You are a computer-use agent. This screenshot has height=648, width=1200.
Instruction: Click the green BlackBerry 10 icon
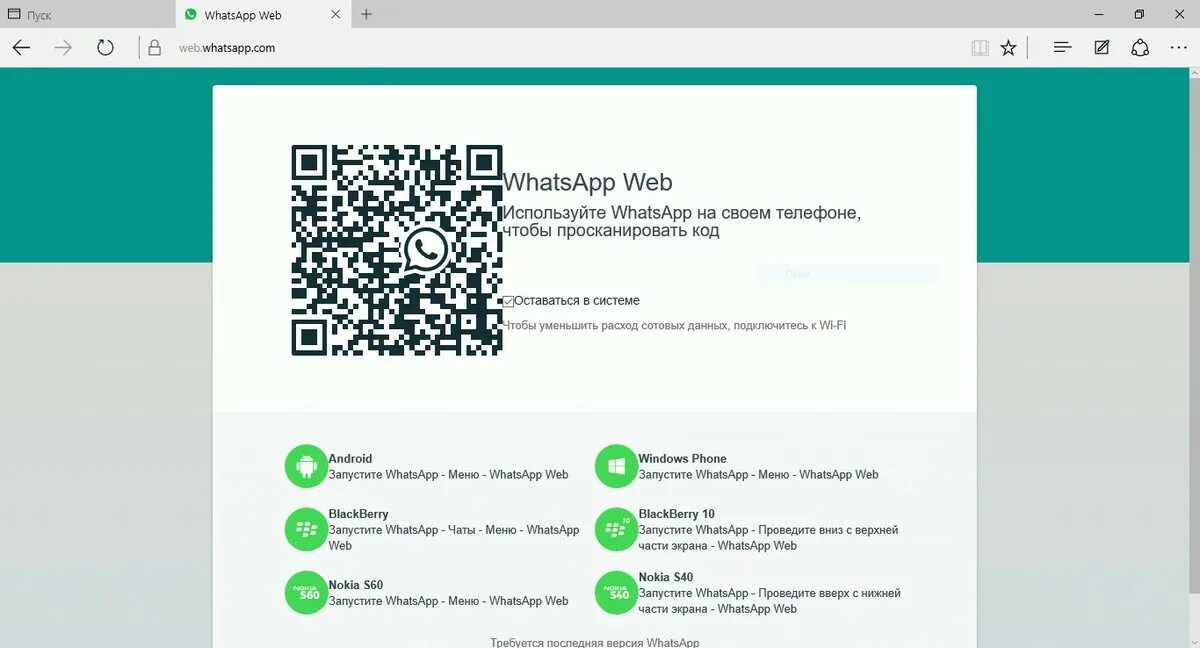(616, 529)
